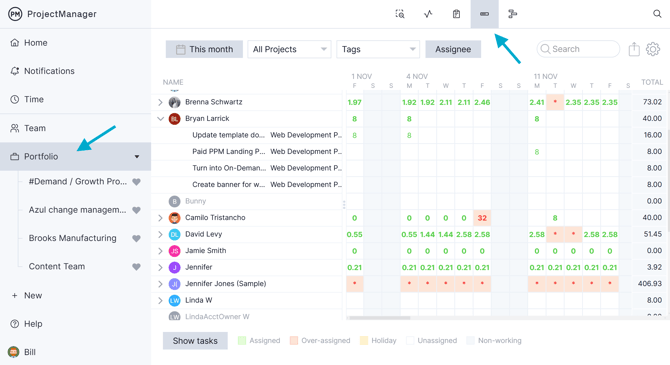Select the Paid PPM Landing P... task
The width and height of the screenshot is (670, 365).
pos(229,151)
